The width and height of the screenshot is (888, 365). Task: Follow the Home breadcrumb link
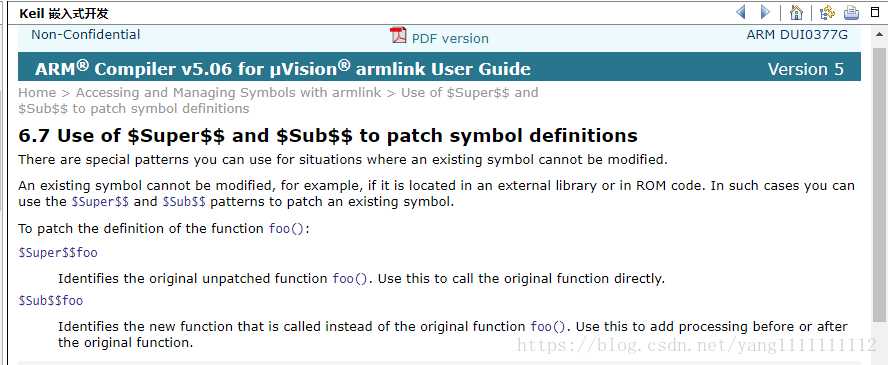coord(37,92)
